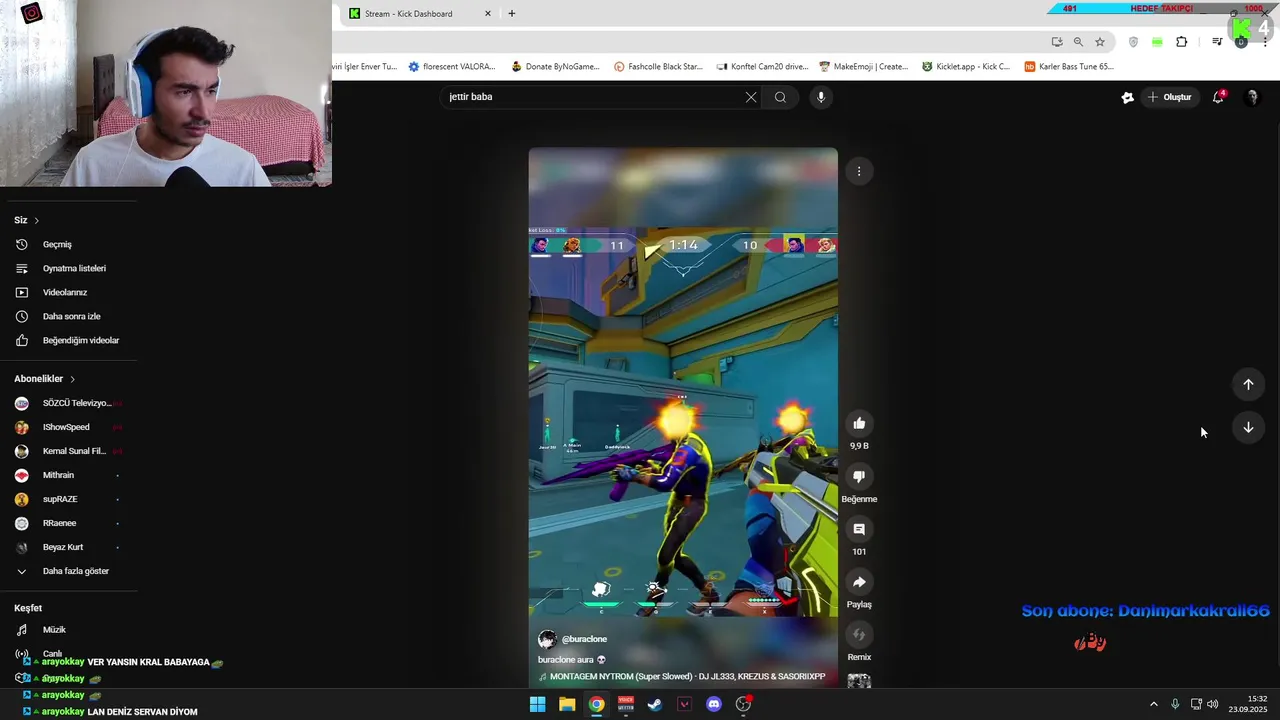Open the Short's three-dot options menu

[x=859, y=171]
